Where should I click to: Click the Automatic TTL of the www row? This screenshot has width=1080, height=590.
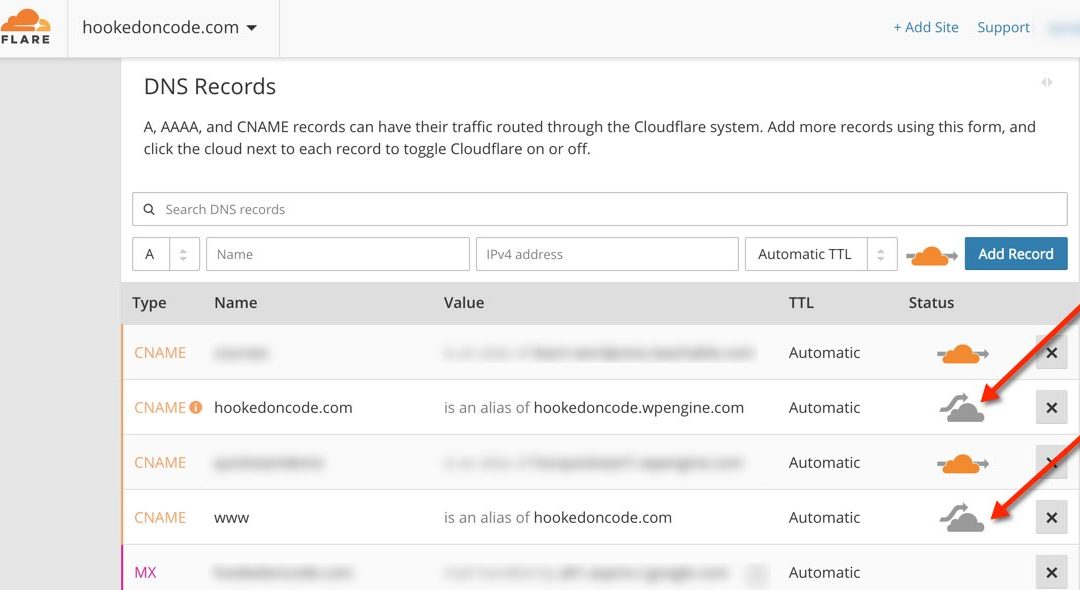click(824, 518)
